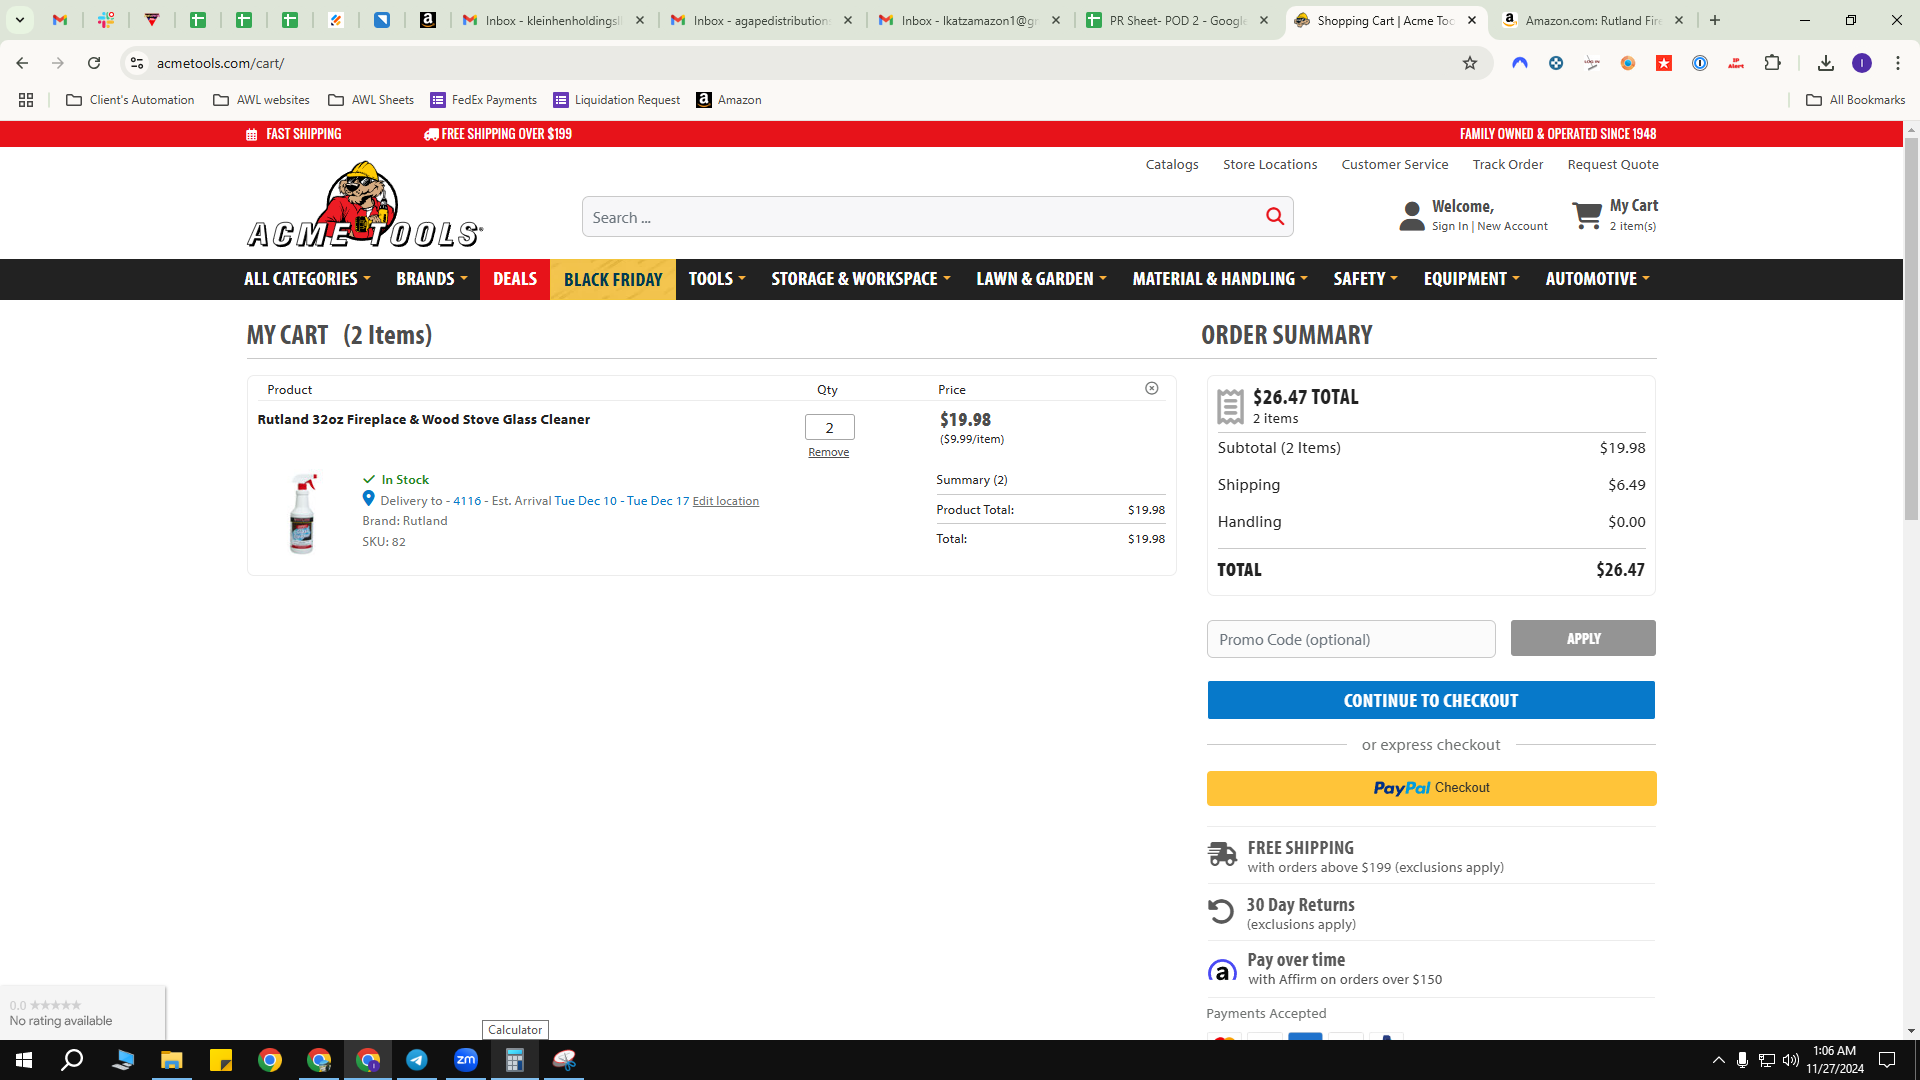Screen dimensions: 1920x1080
Task: Click the Sign In link
Action: click(x=1450, y=227)
